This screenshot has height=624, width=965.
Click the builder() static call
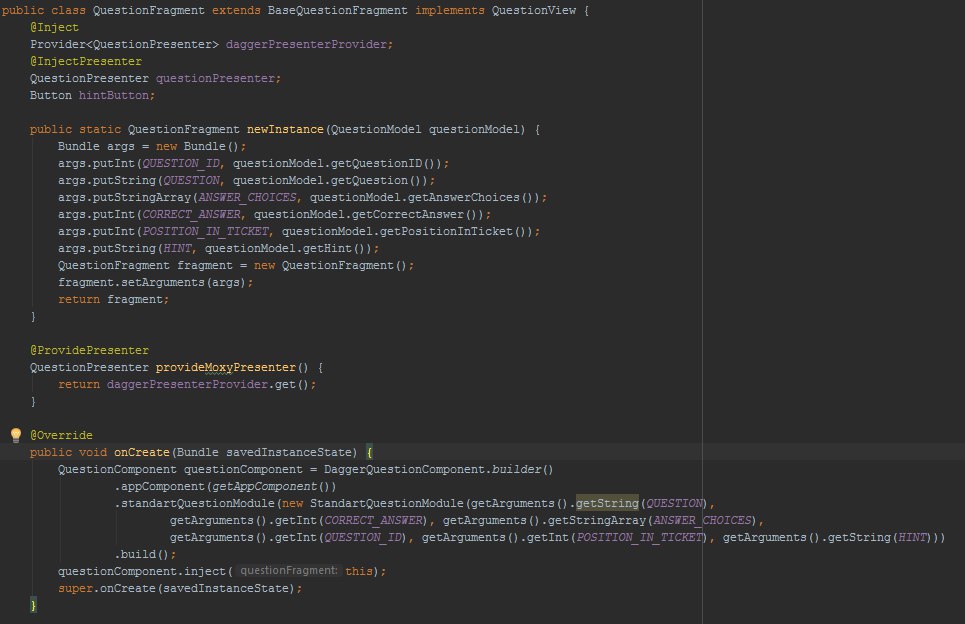click(522, 469)
